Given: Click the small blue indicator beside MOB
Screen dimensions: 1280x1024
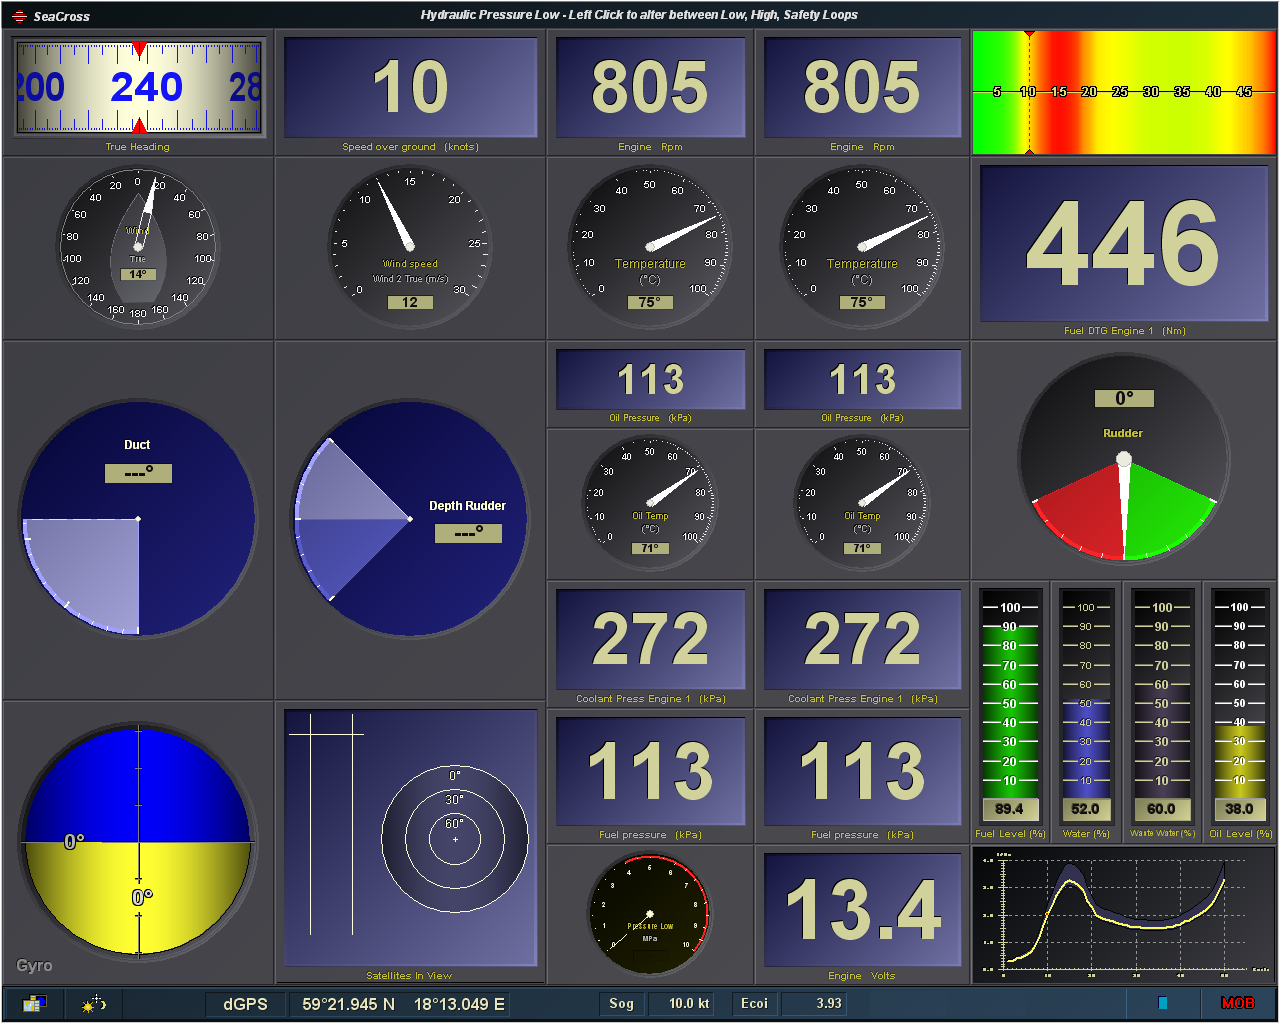Looking at the screenshot, I should click(x=1163, y=1003).
